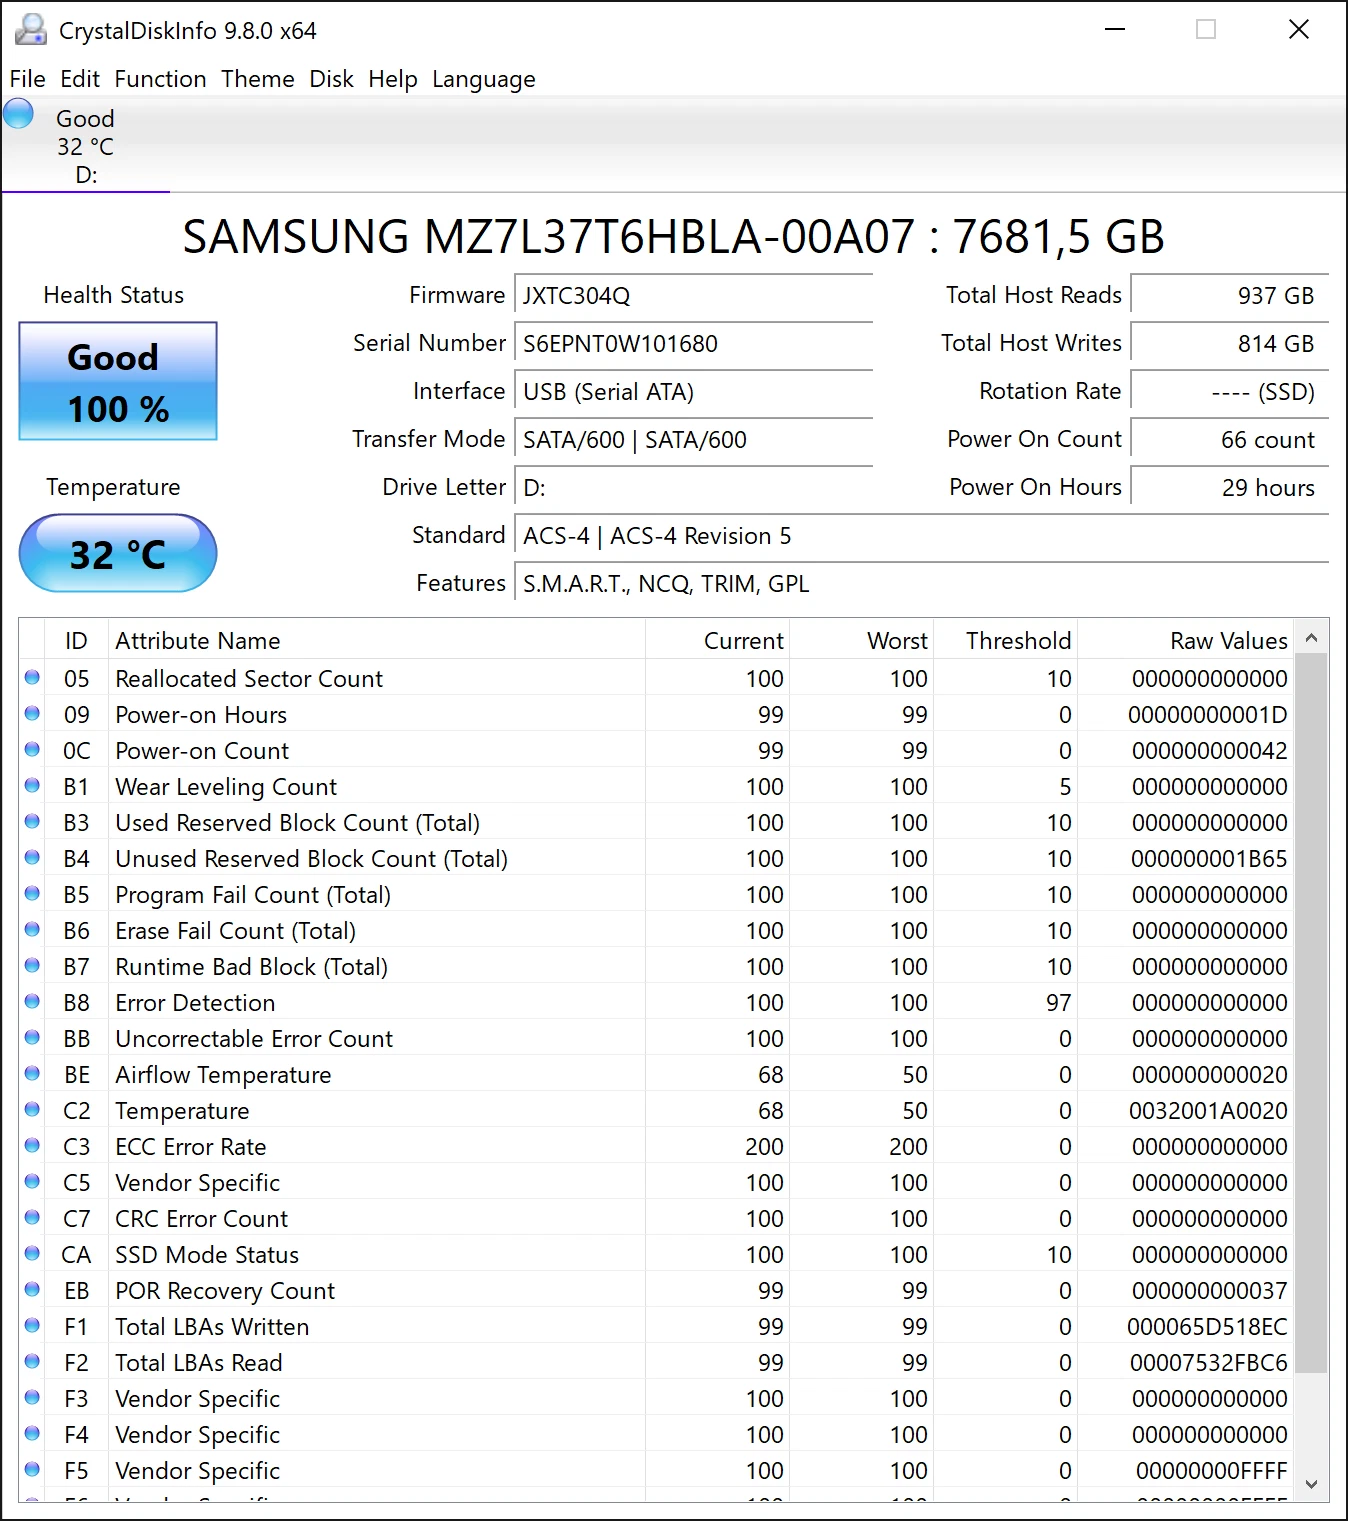This screenshot has width=1348, height=1521.
Task: Click status dot of Reallocated Sector Count row
Action: point(32,677)
